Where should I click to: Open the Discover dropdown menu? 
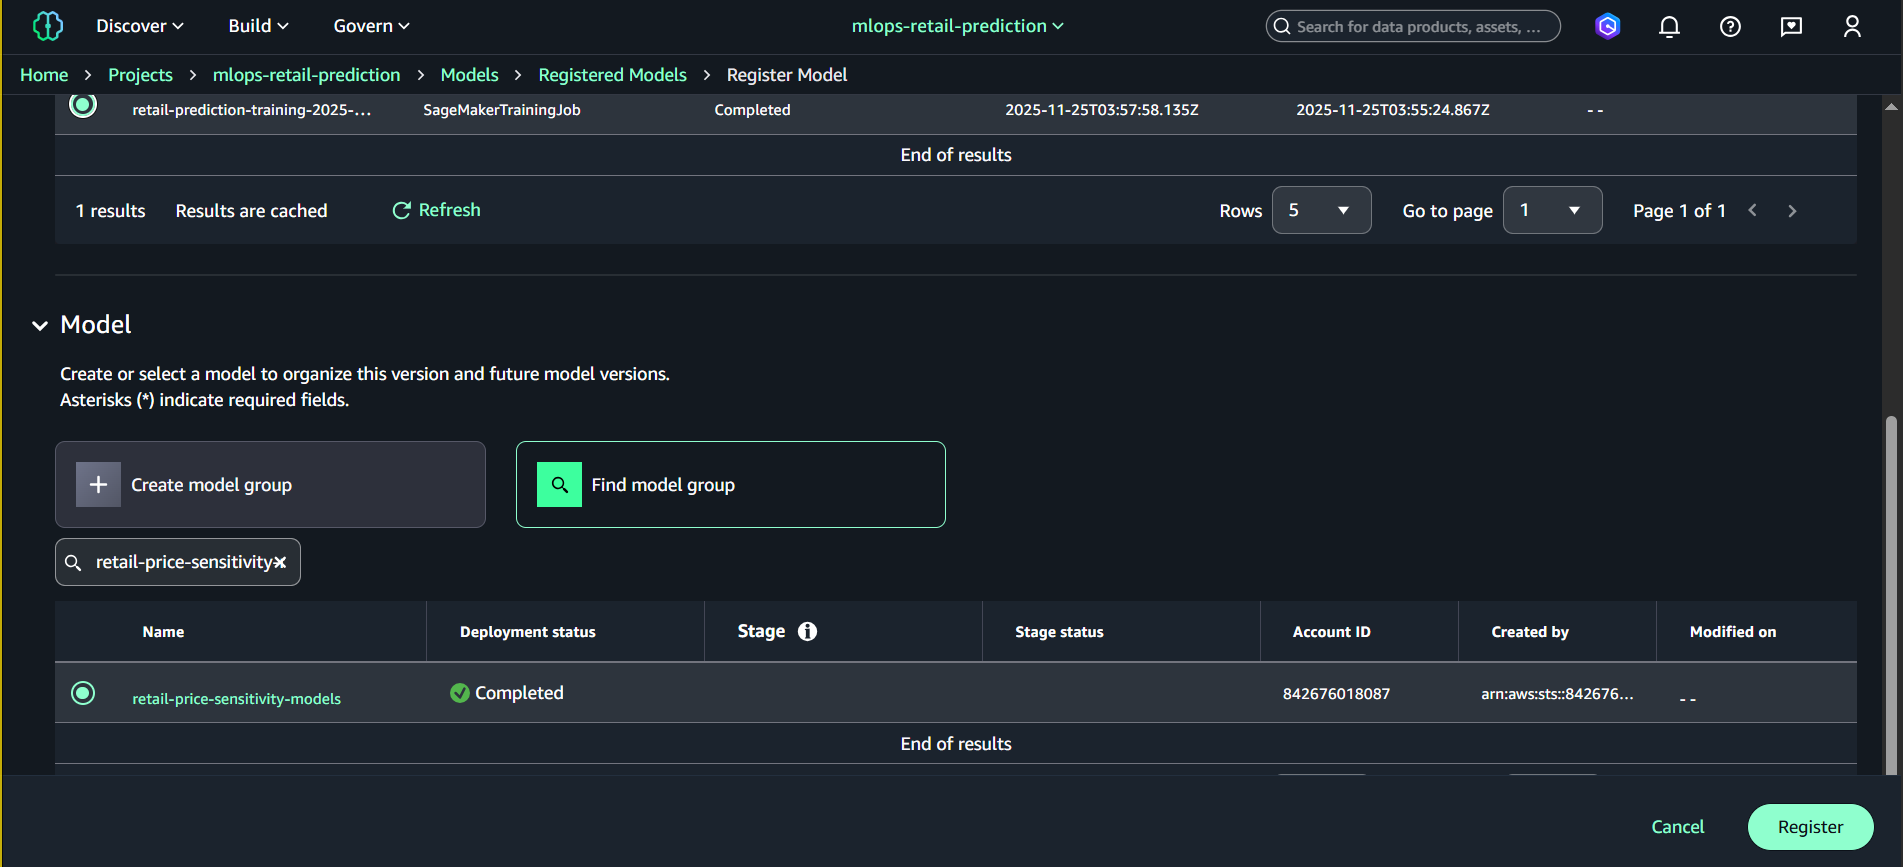coord(140,26)
